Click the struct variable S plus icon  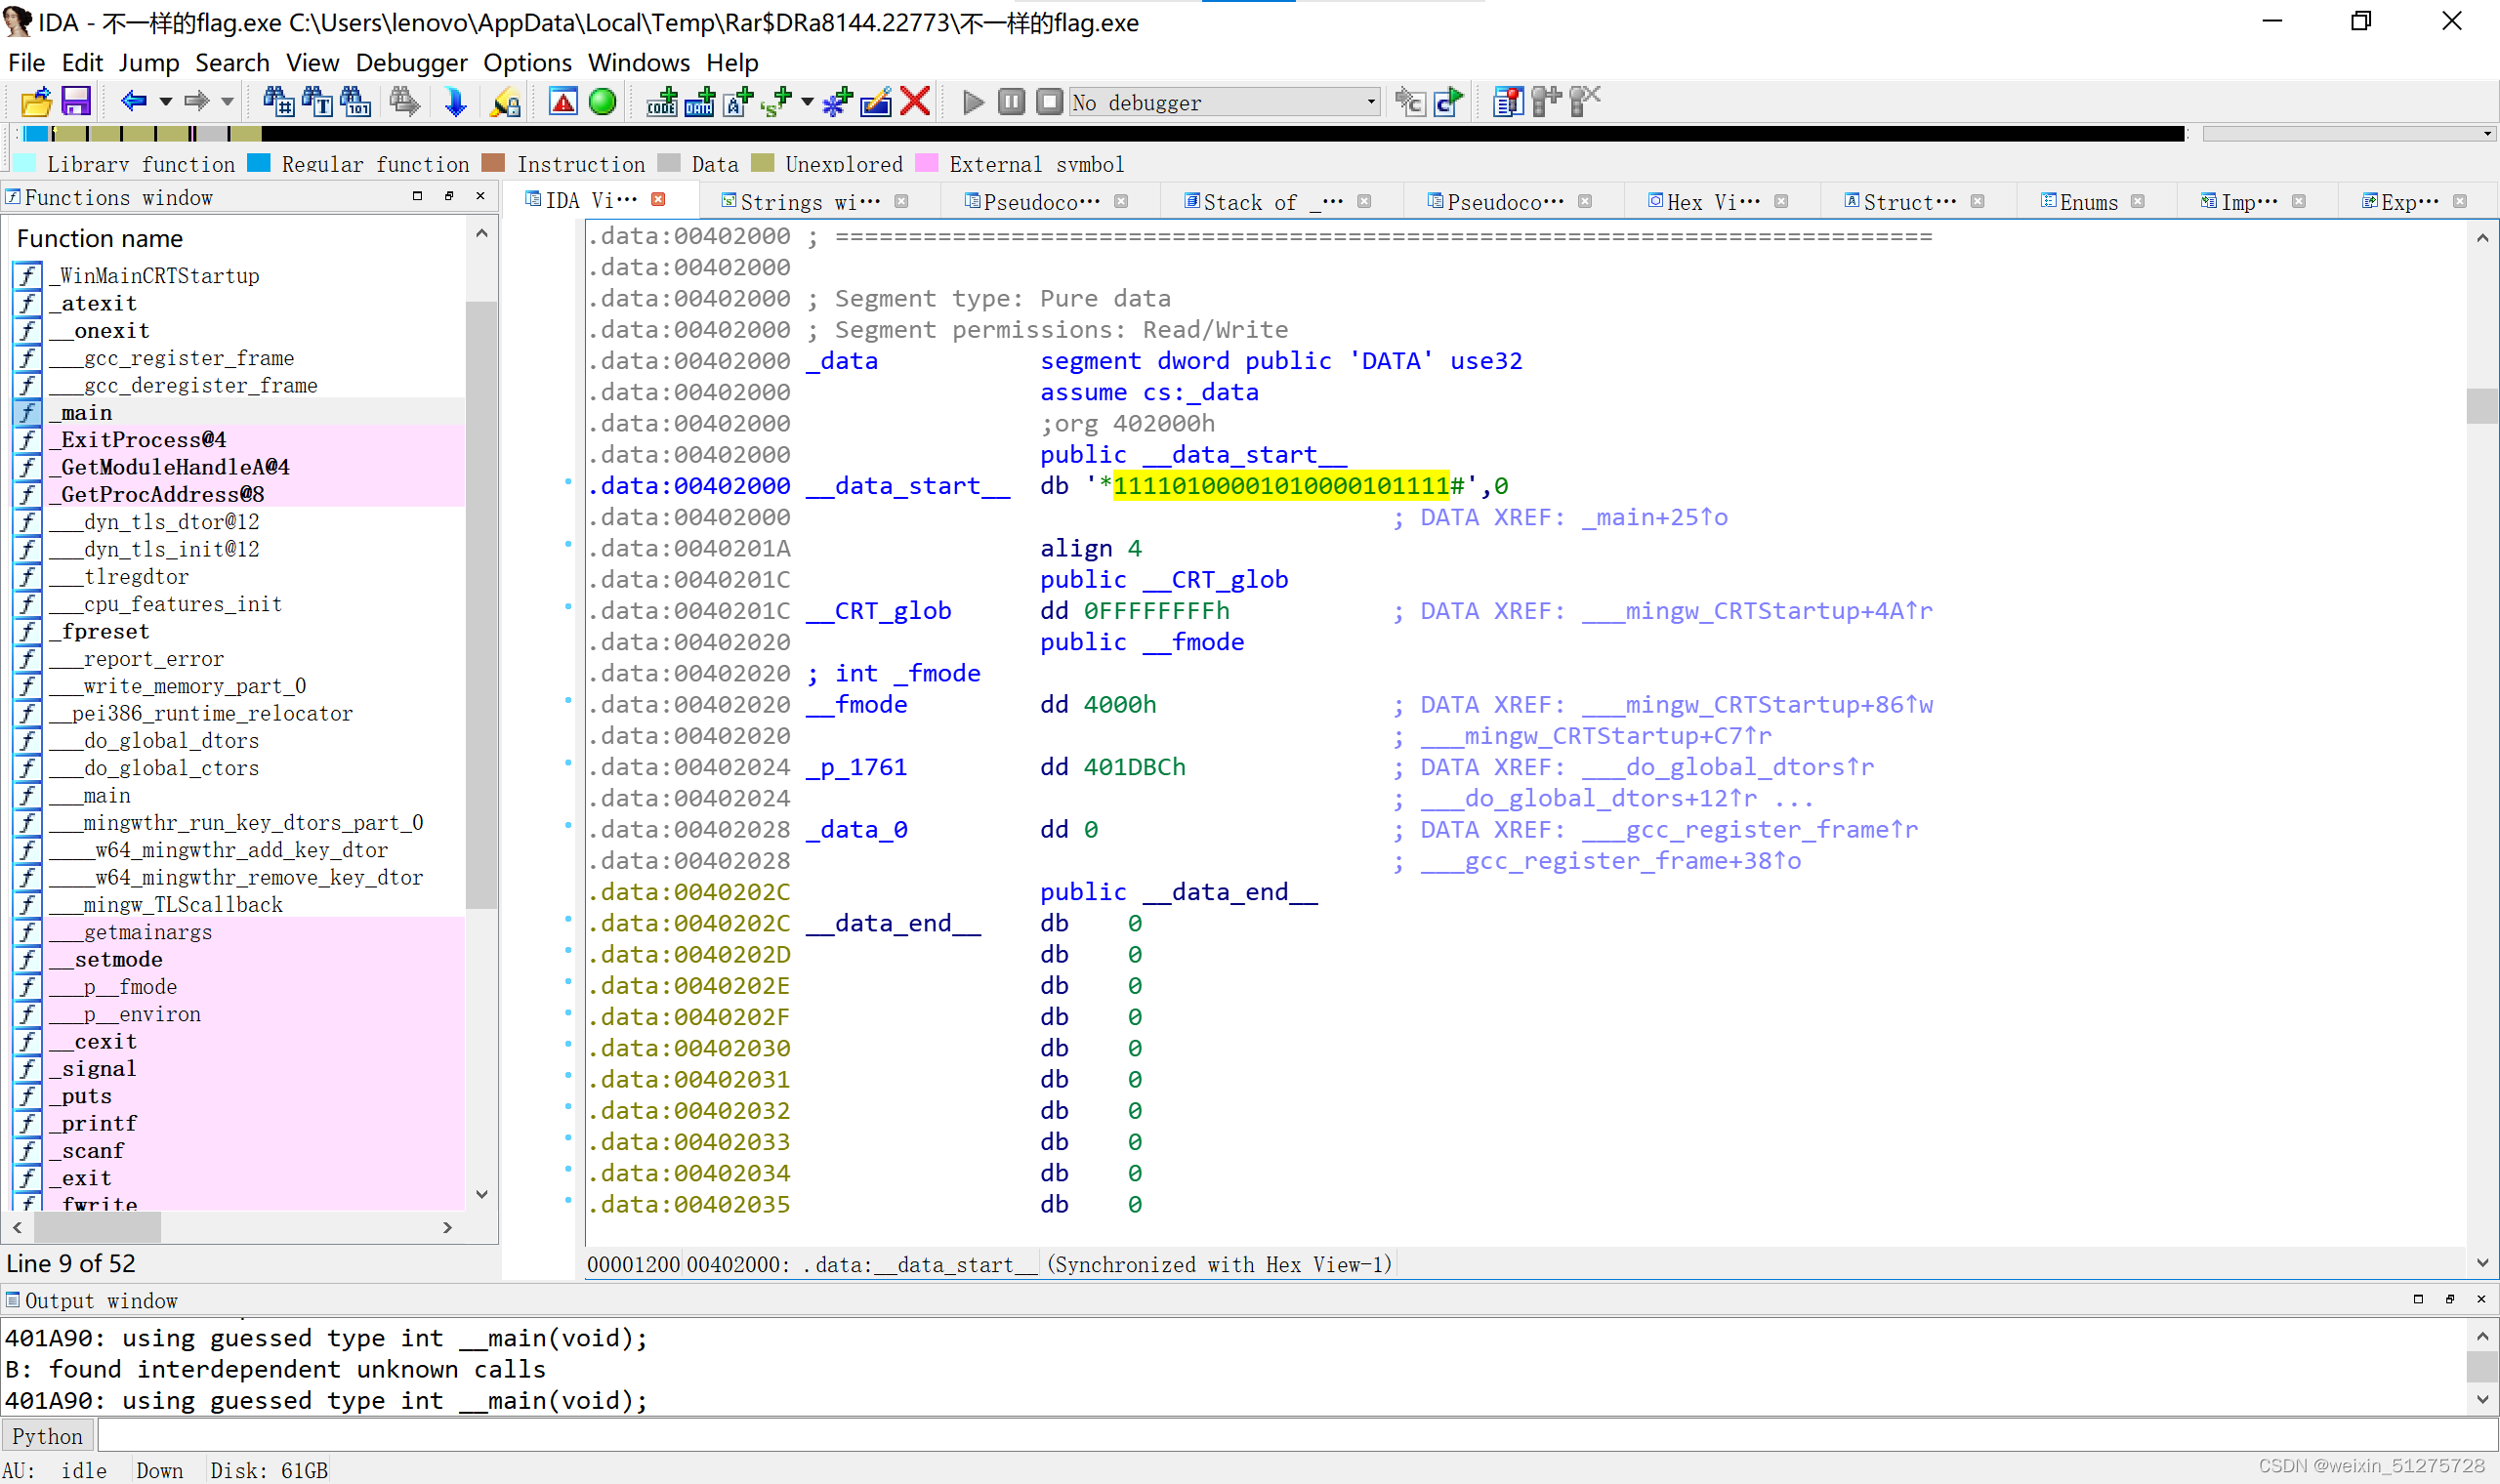click(776, 101)
